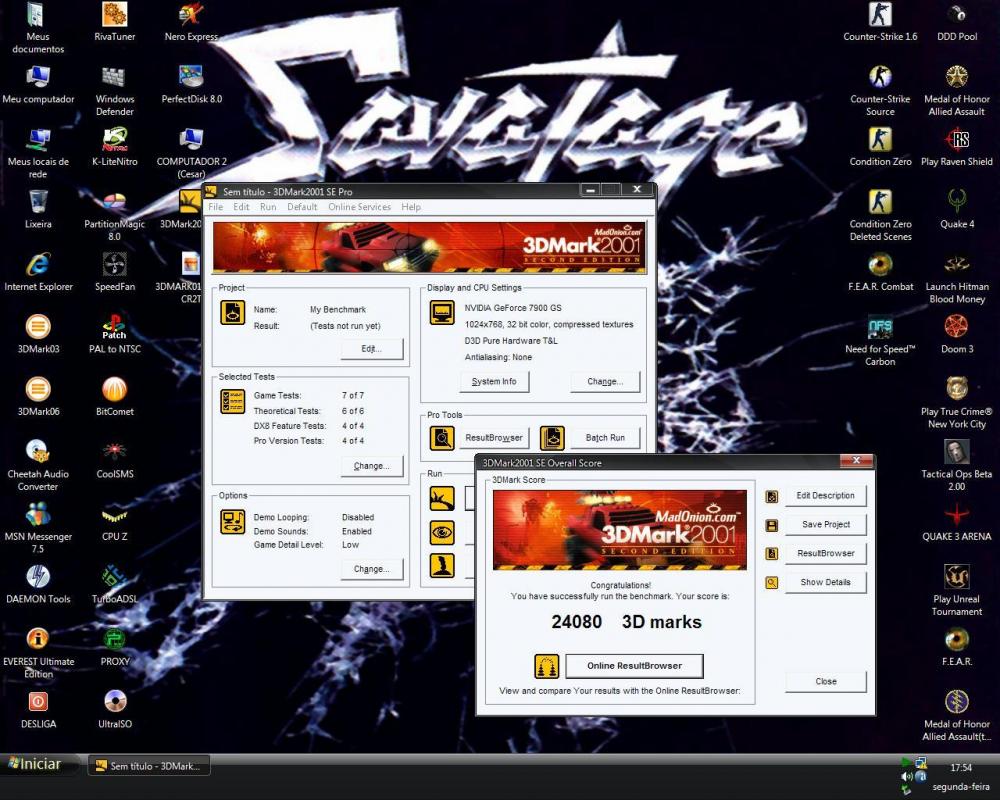Click the Online ResultBrowser button
The image size is (1000, 800).
634,666
